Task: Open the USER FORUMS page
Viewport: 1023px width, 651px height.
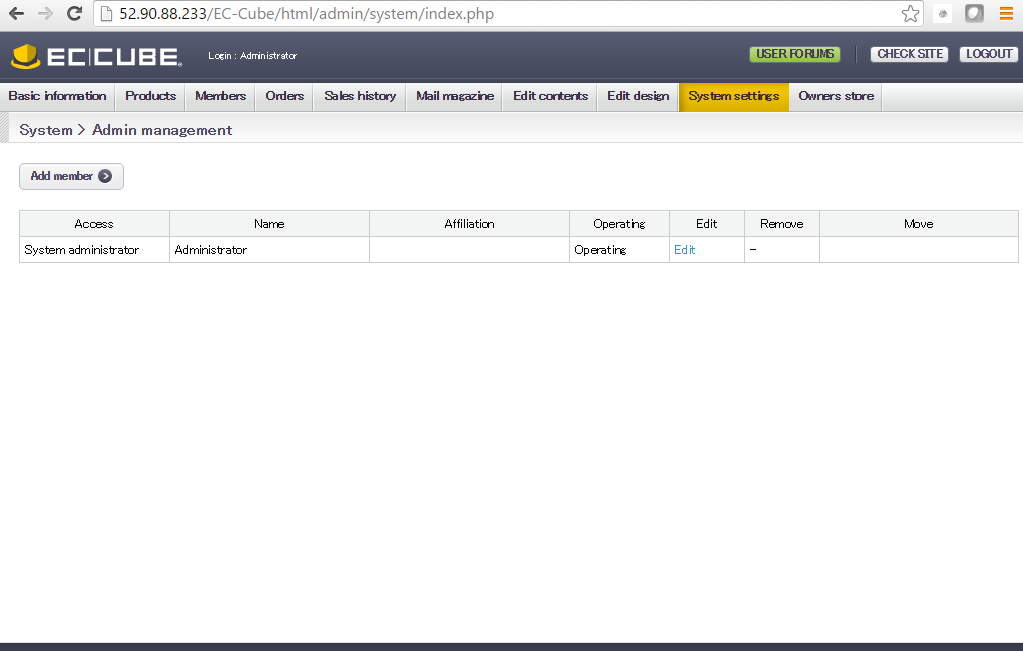Action: pos(794,54)
